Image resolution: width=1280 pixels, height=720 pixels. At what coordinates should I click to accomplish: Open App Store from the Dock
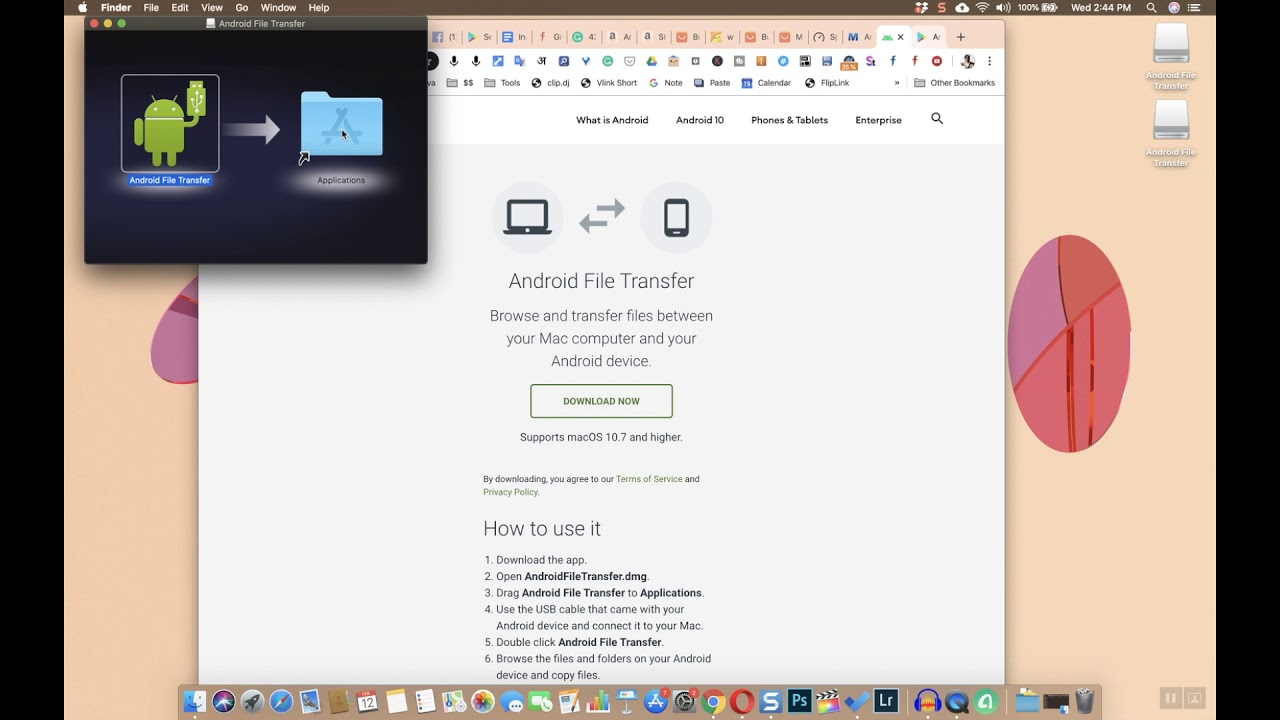pos(655,702)
